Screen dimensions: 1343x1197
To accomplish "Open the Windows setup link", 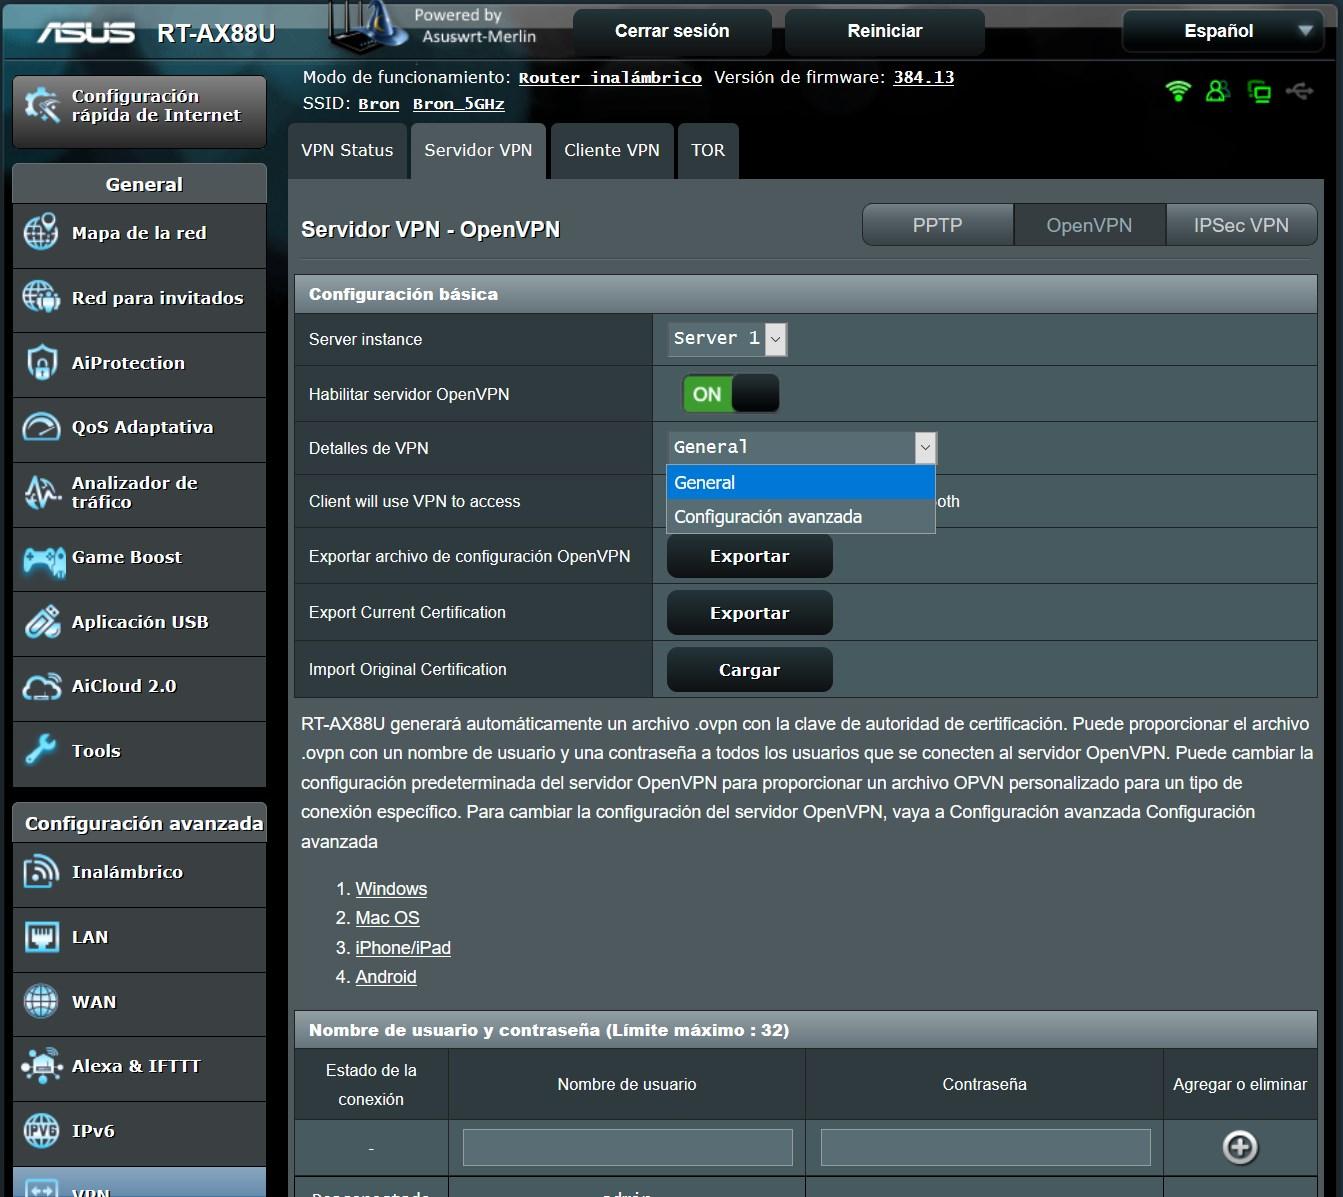I will [391, 889].
